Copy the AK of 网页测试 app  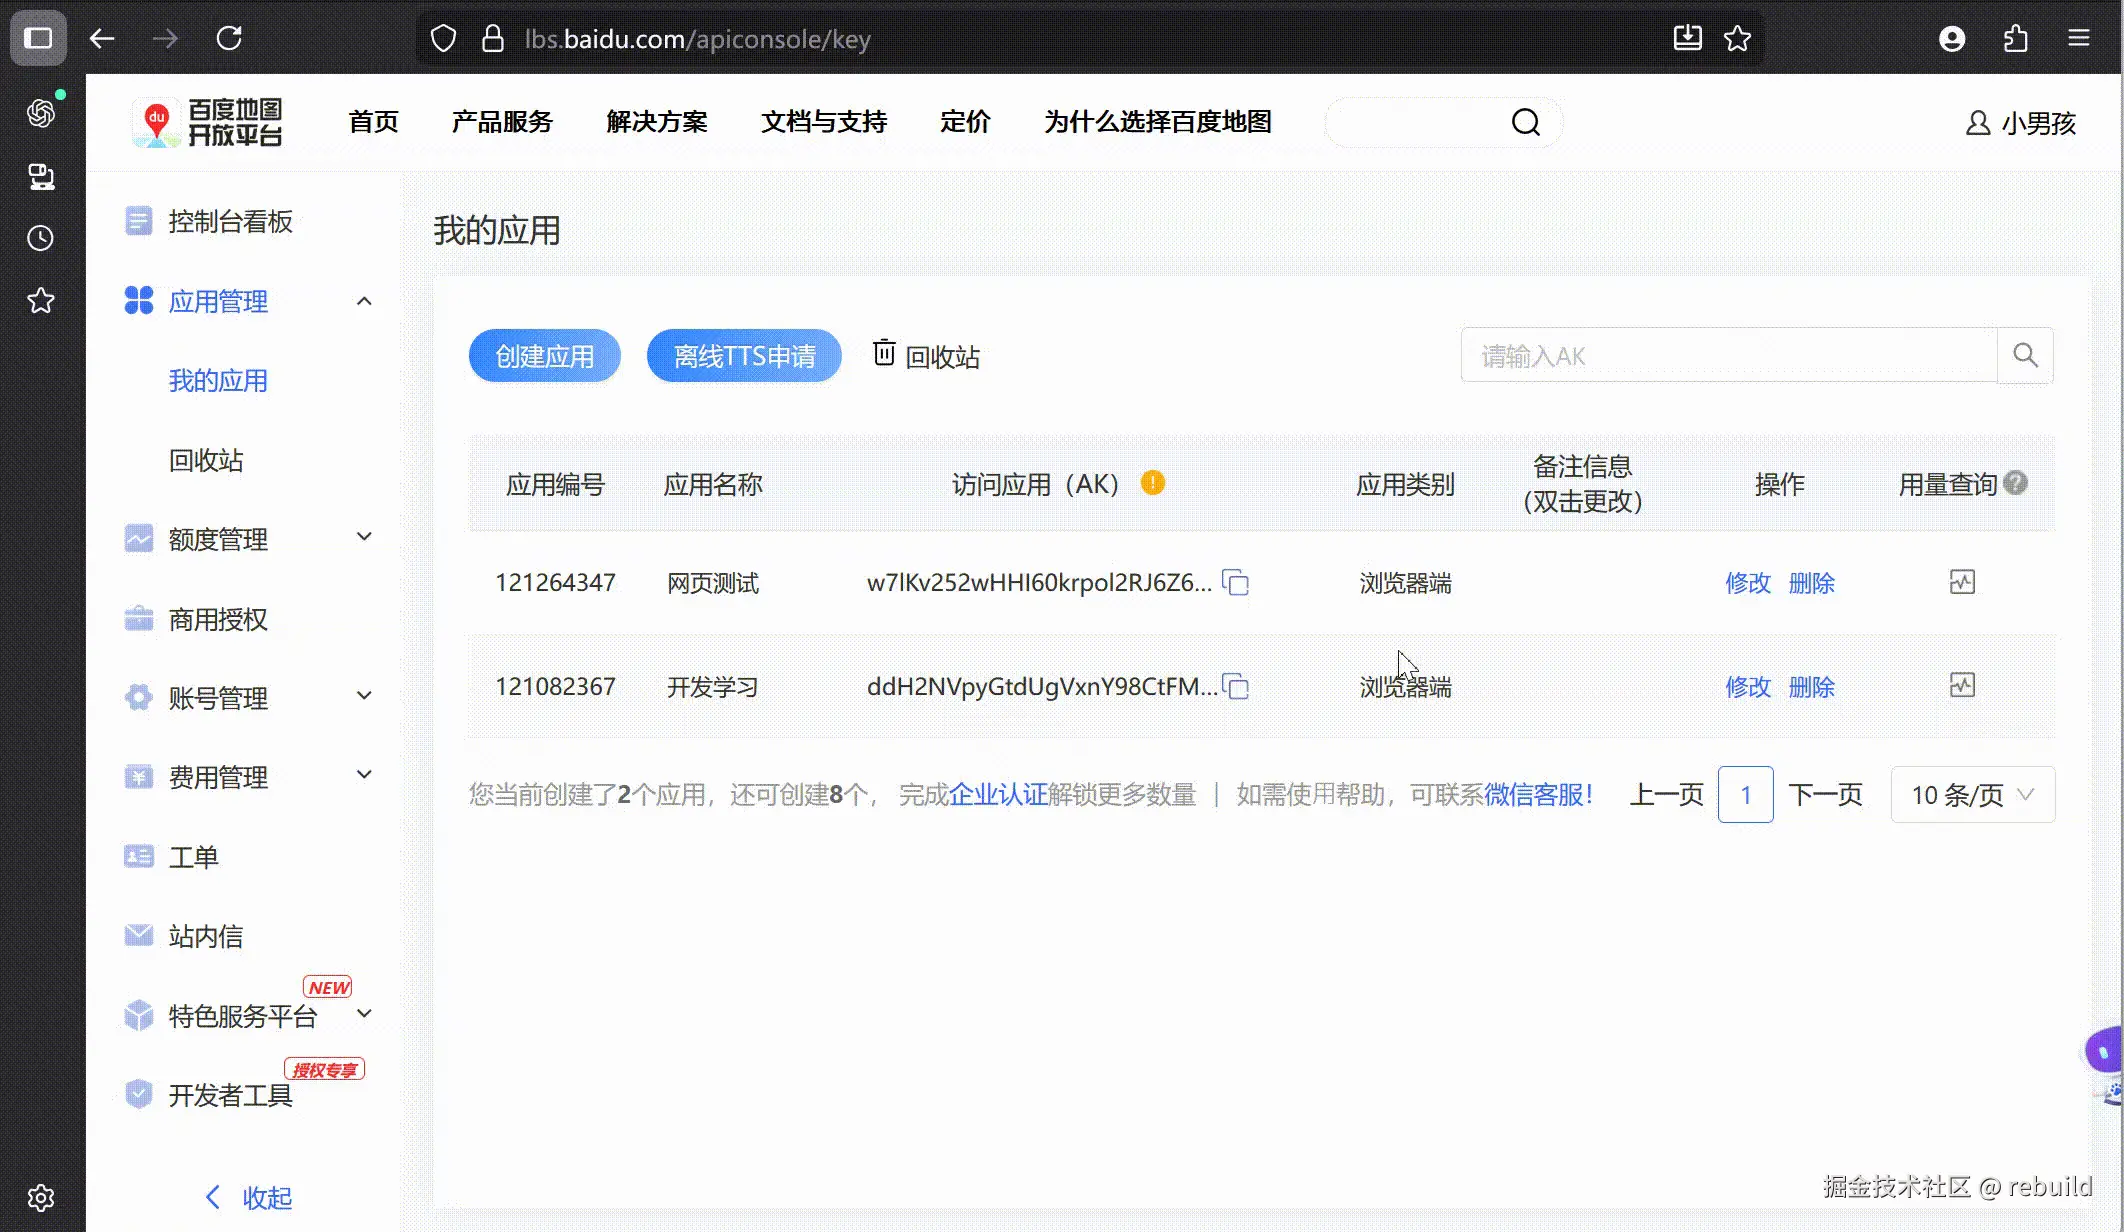click(1237, 583)
